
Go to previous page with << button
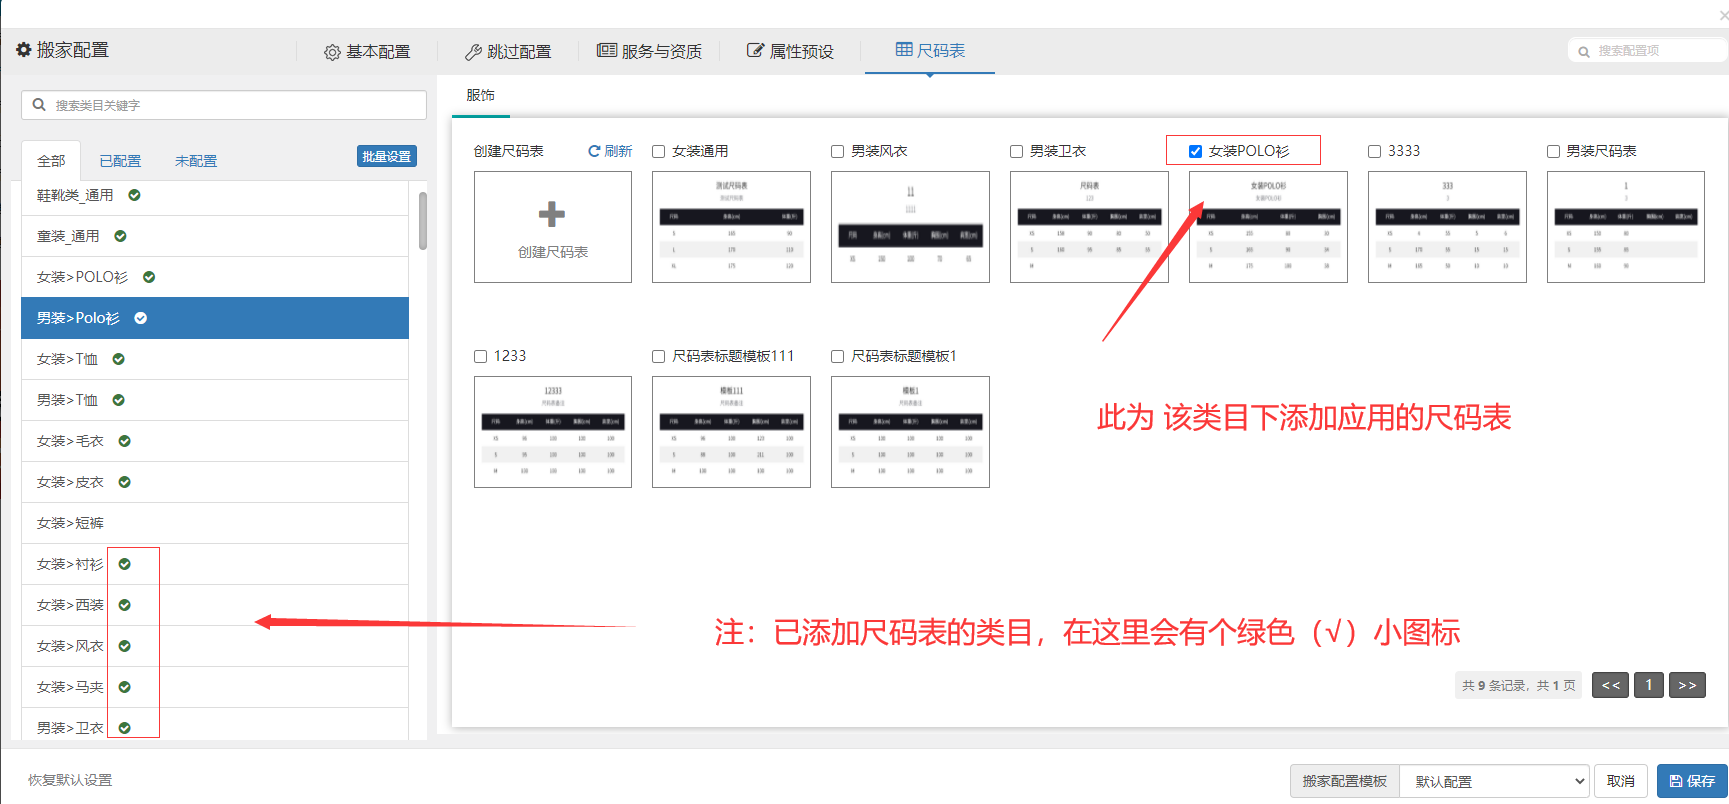pos(1610,685)
